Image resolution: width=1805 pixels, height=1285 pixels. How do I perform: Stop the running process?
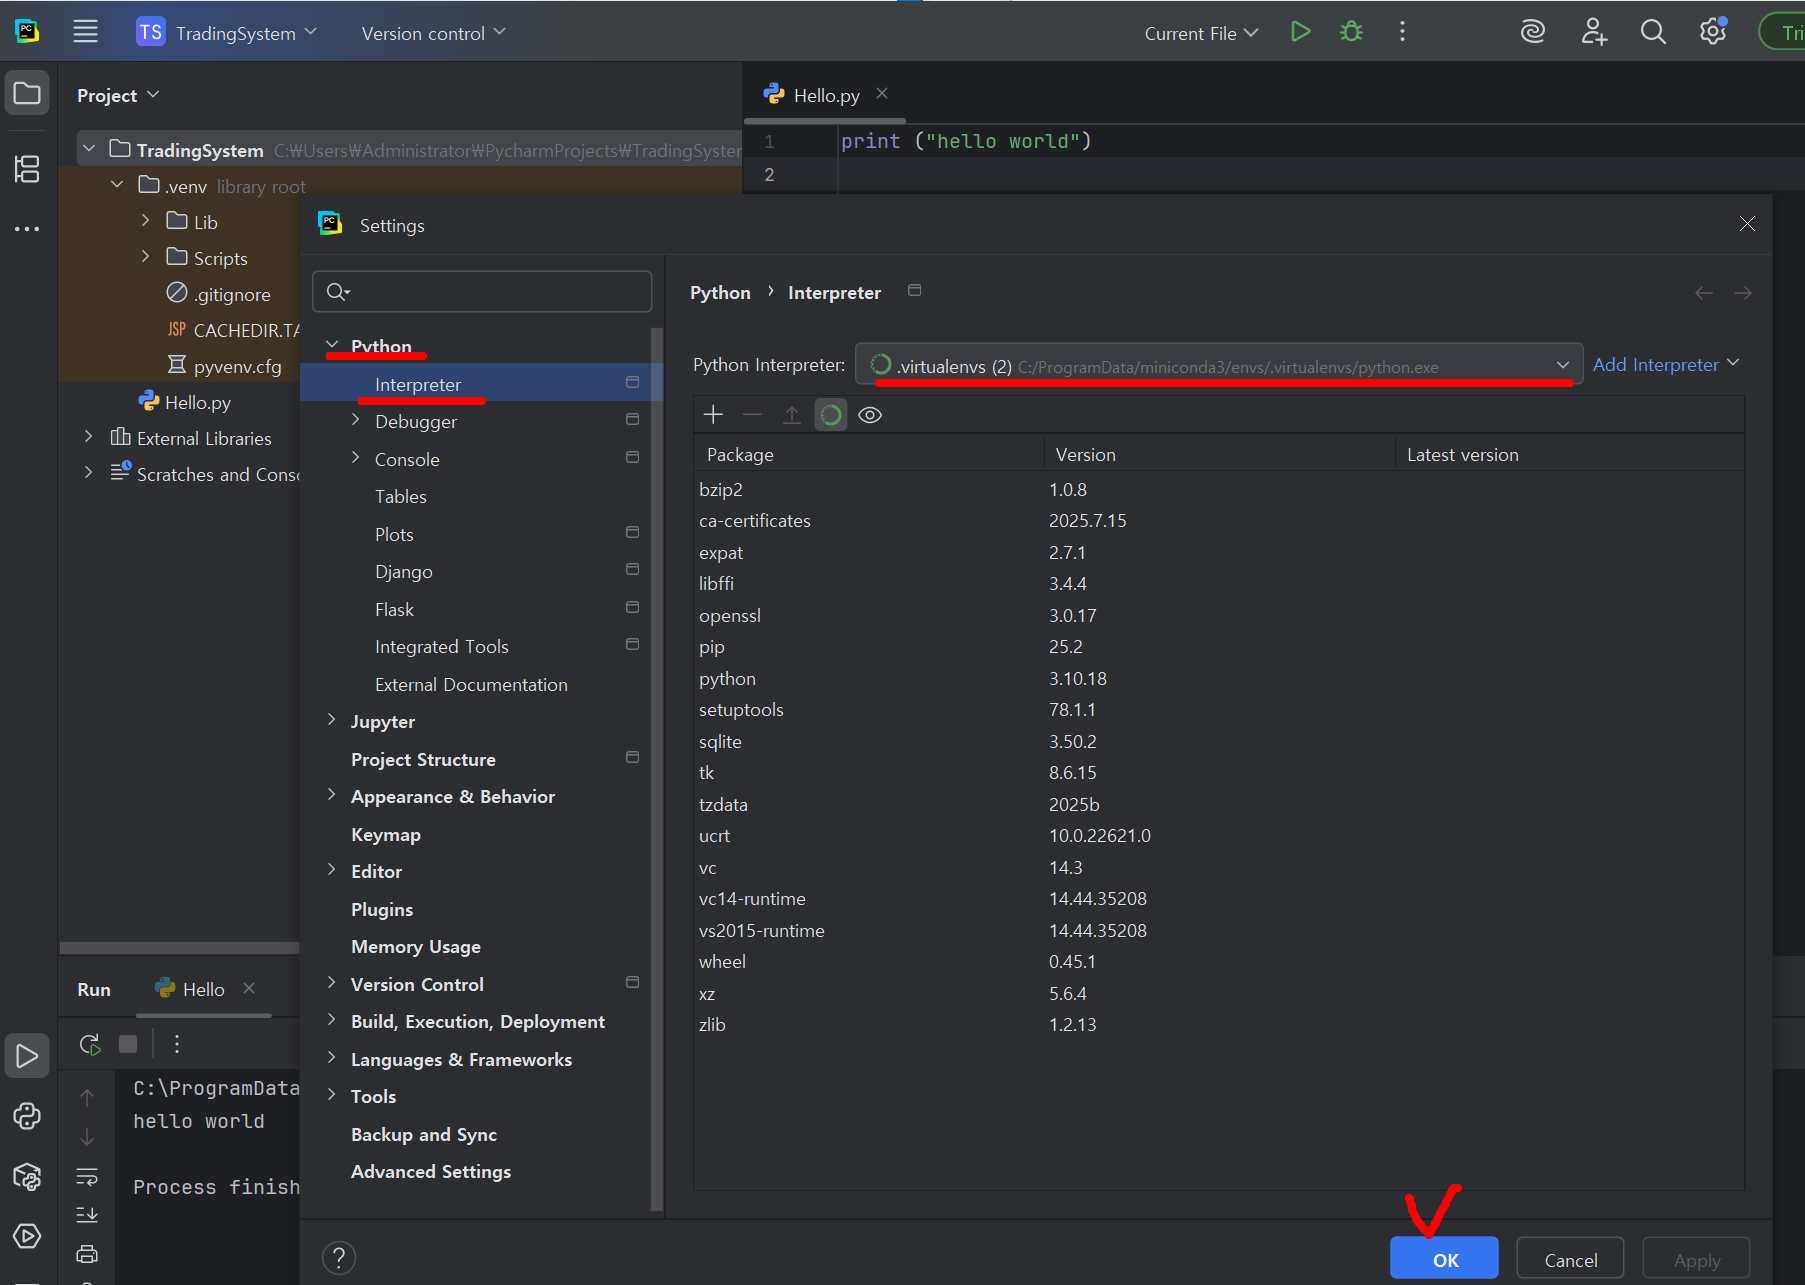(128, 1044)
